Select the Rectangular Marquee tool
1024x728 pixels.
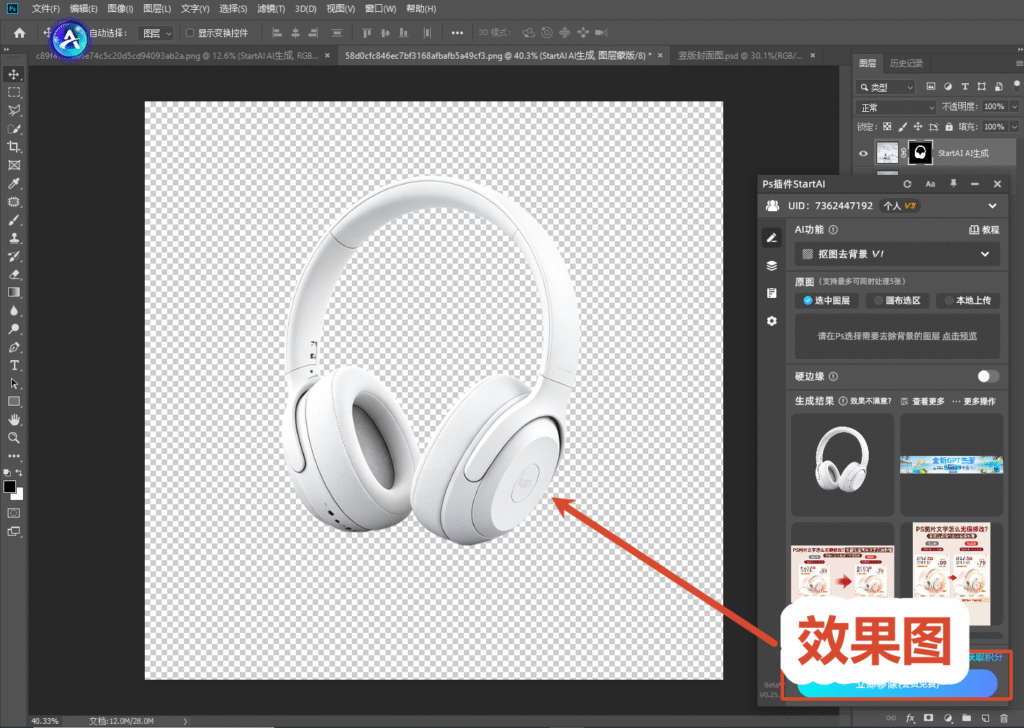click(14, 92)
